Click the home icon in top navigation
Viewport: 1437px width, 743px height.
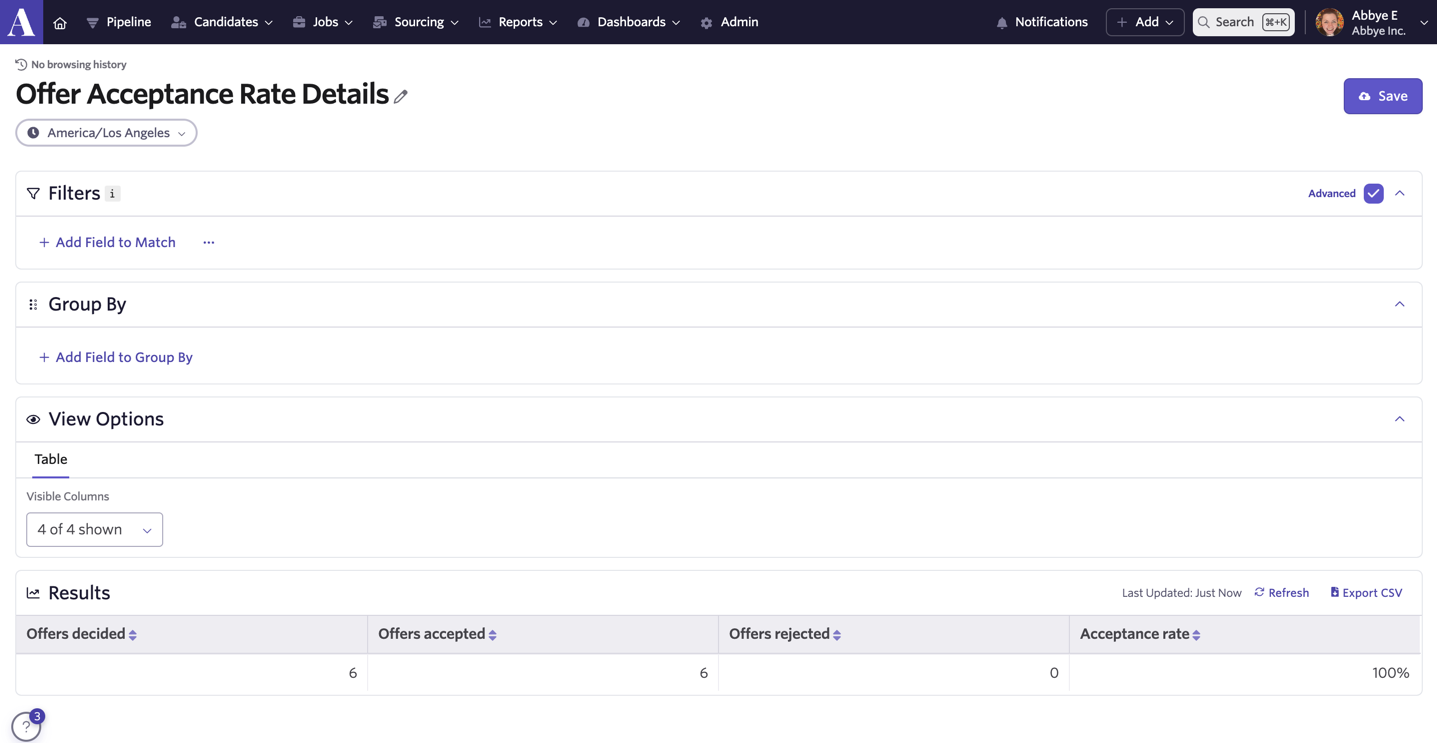[60, 22]
